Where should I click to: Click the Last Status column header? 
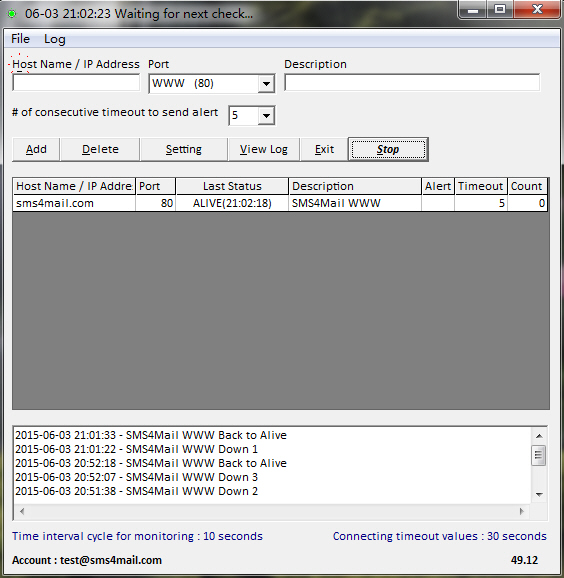click(x=232, y=186)
